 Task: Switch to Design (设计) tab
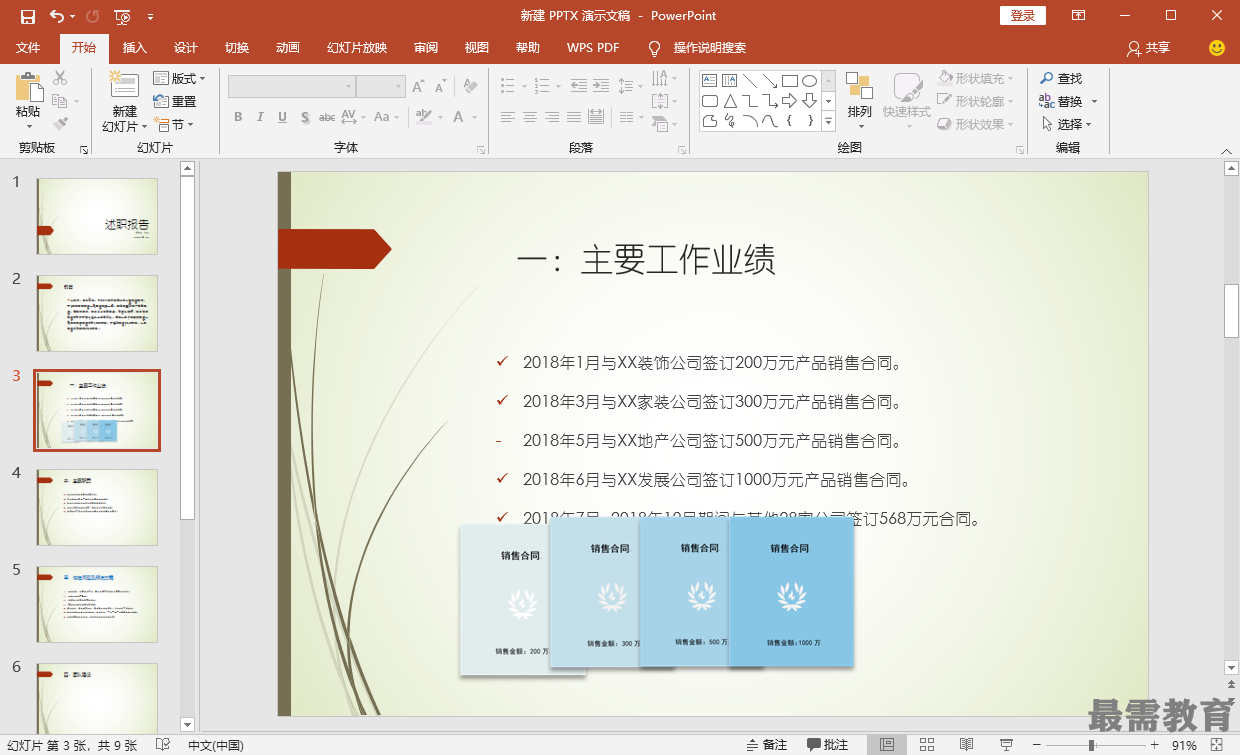point(186,48)
